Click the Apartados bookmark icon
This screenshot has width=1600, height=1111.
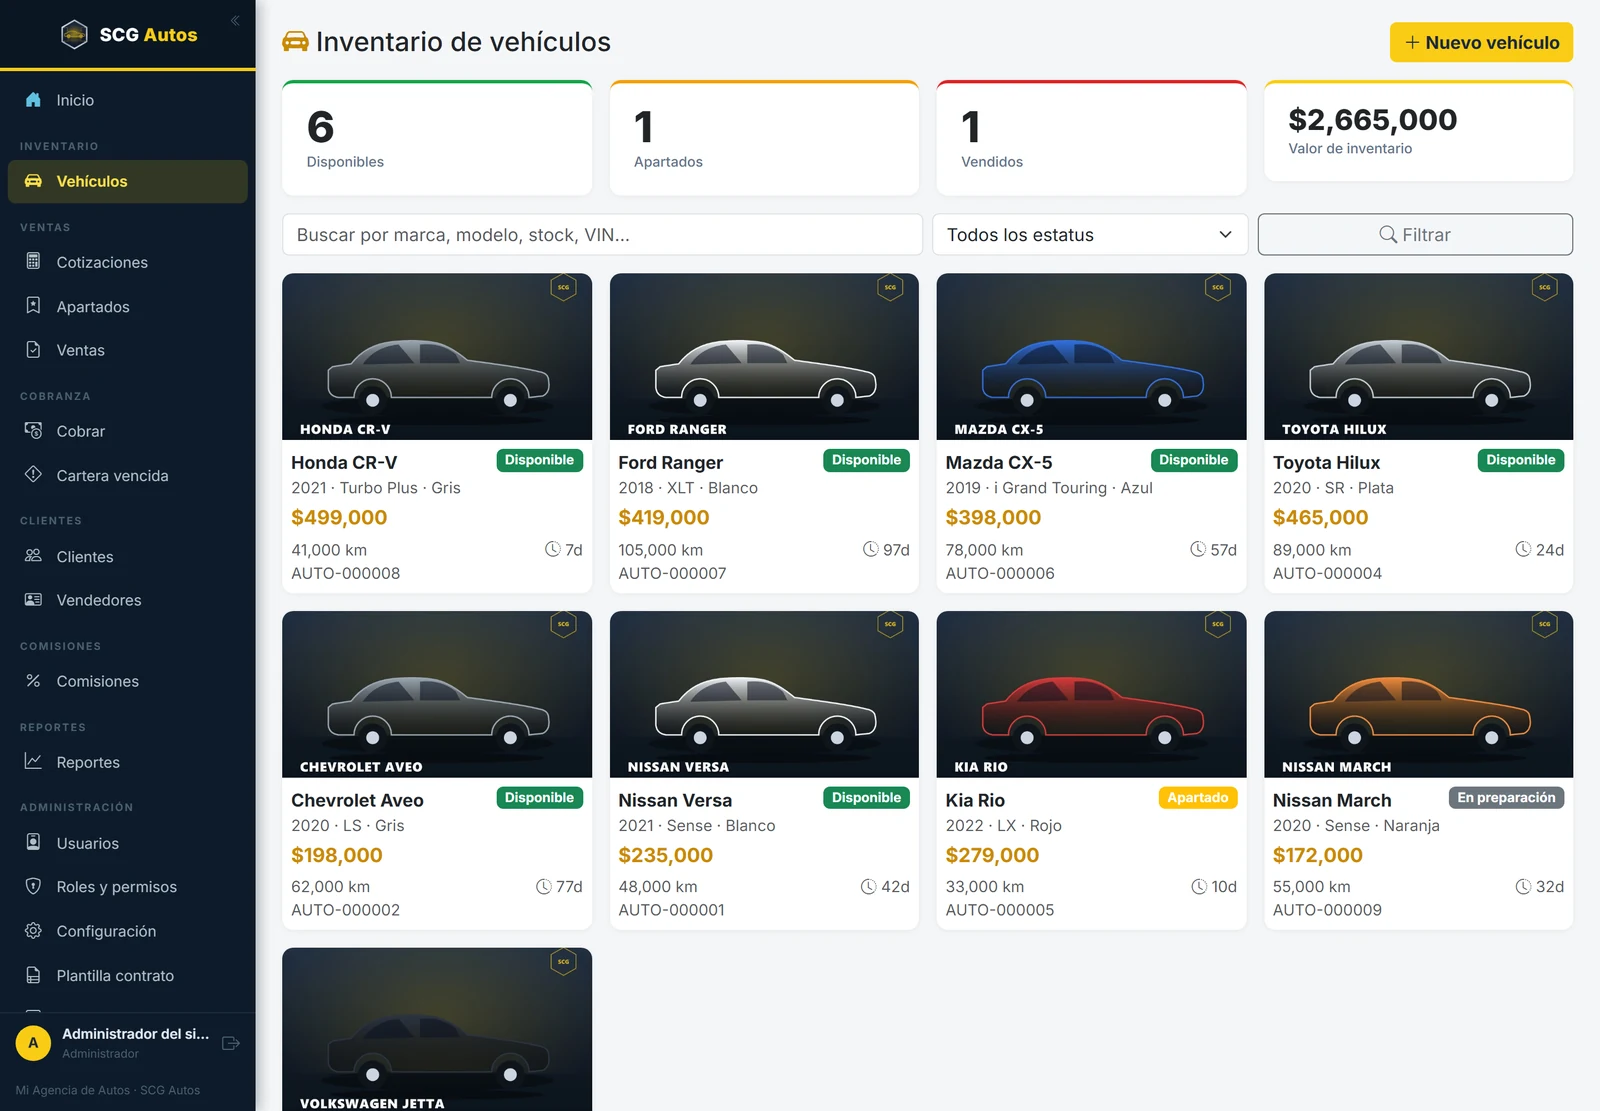(x=33, y=306)
